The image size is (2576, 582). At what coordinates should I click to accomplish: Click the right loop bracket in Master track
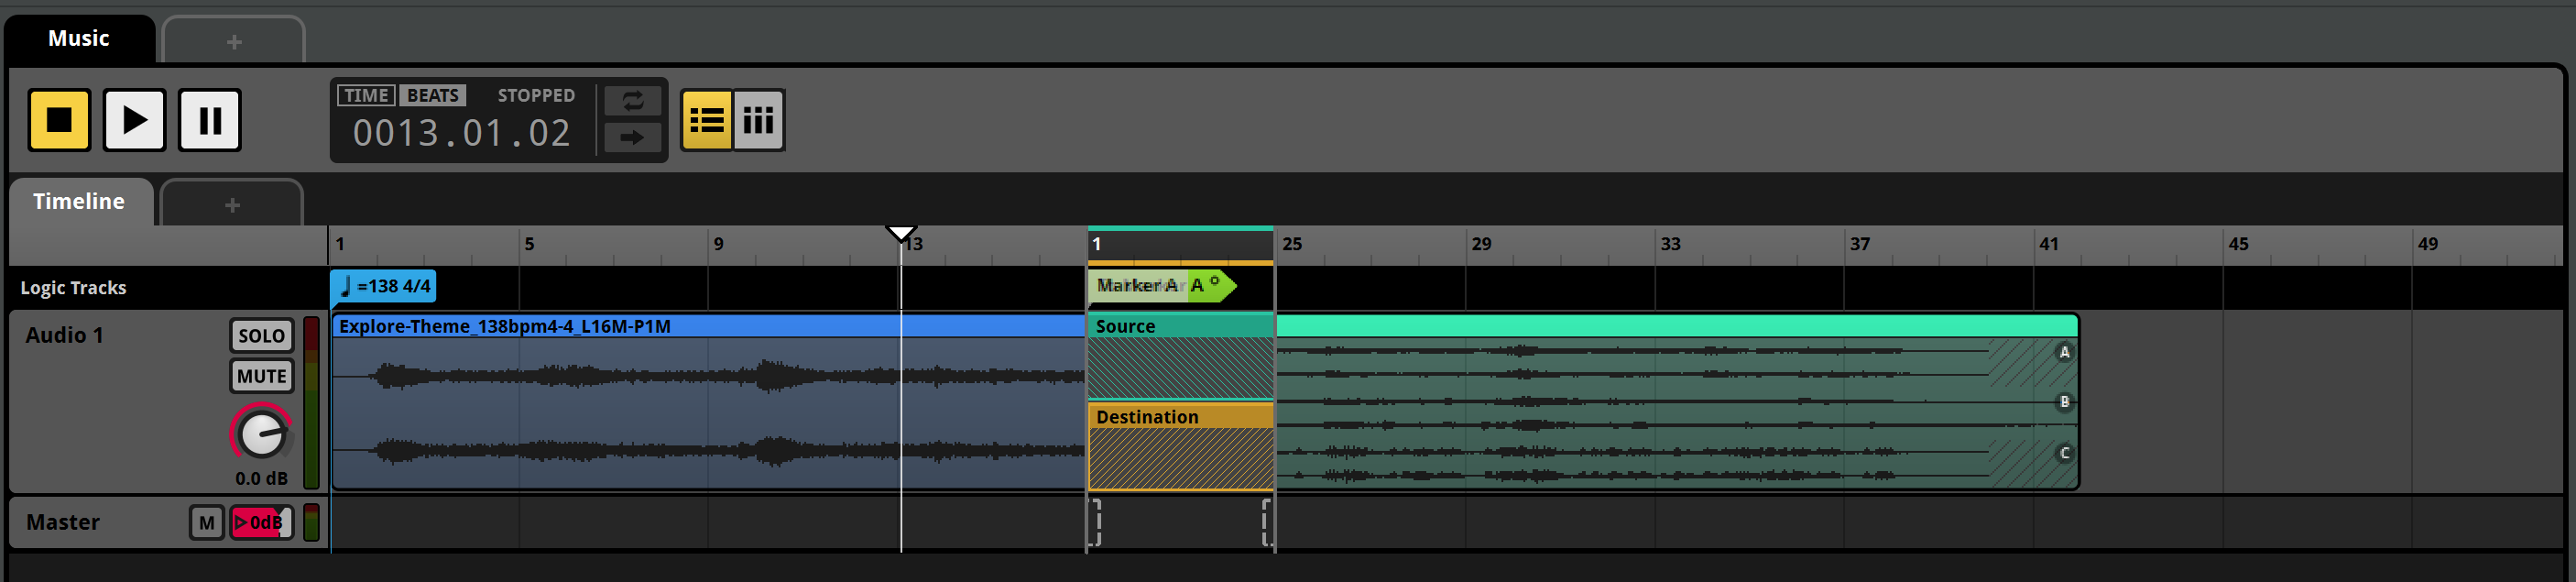1268,522
